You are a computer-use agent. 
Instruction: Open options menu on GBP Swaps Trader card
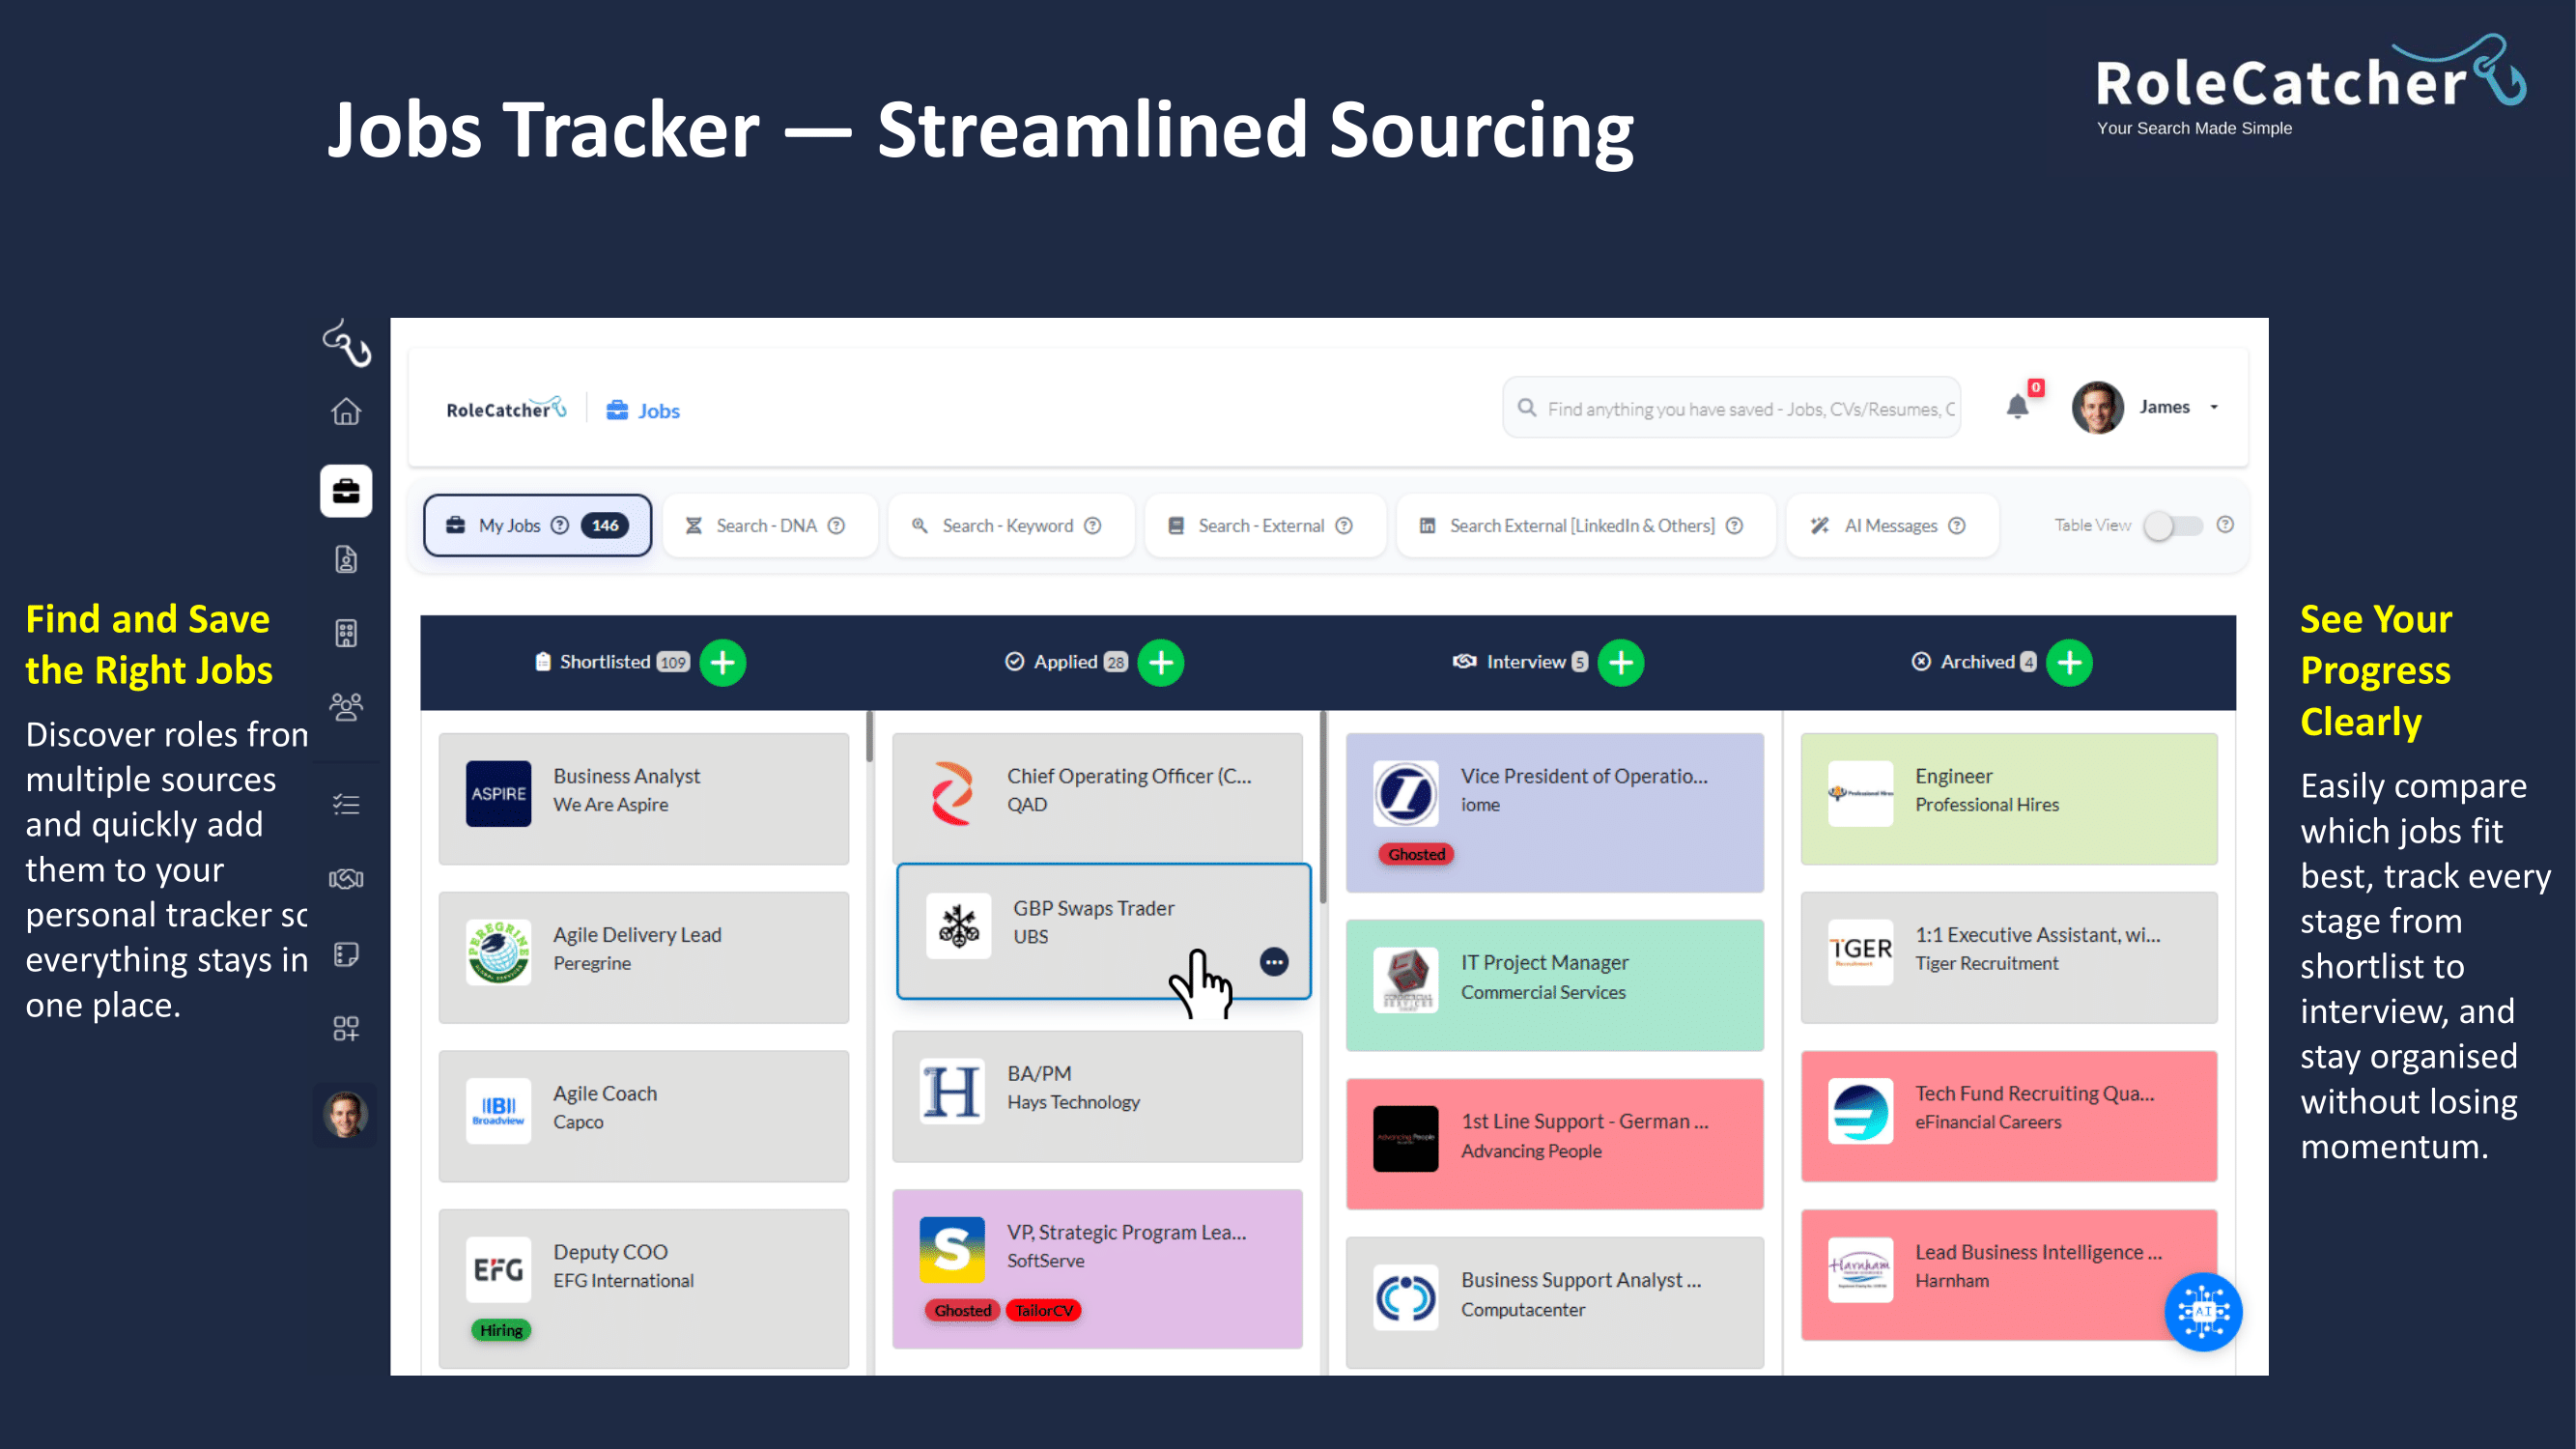click(1274, 962)
